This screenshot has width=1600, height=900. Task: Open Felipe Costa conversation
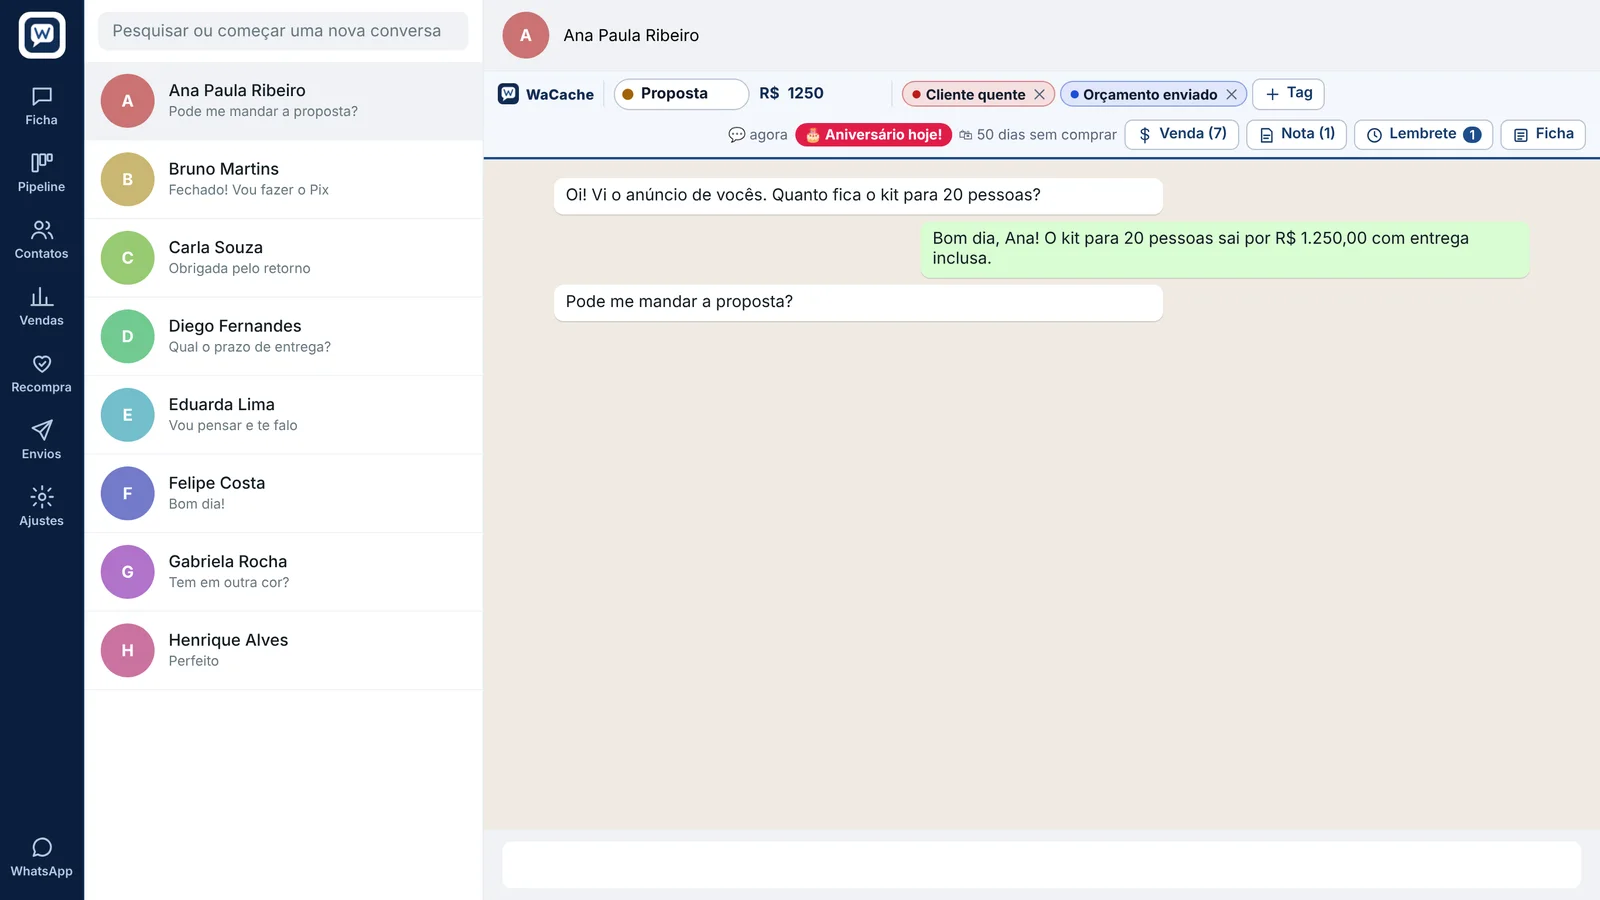tap(283, 493)
